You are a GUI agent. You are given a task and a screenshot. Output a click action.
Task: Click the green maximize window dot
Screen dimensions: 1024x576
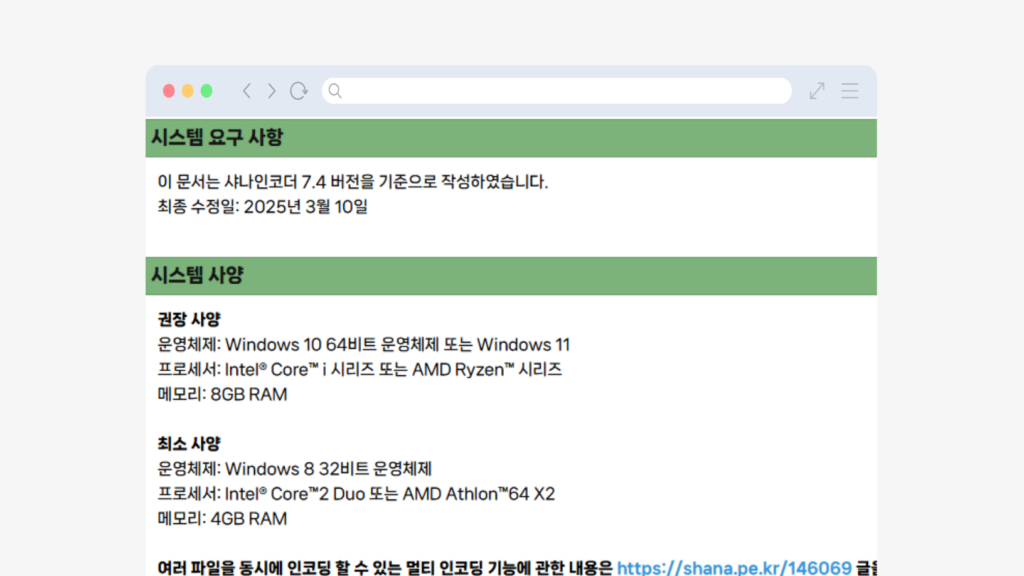pos(206,91)
